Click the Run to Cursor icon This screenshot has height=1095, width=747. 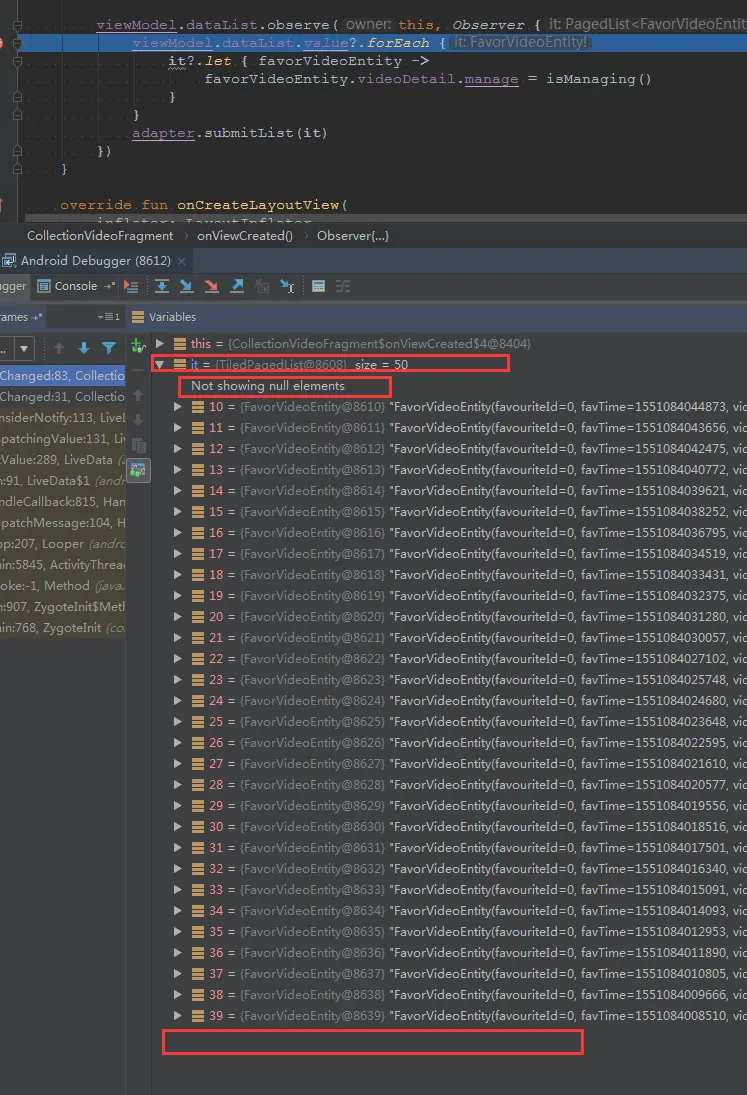[287, 286]
